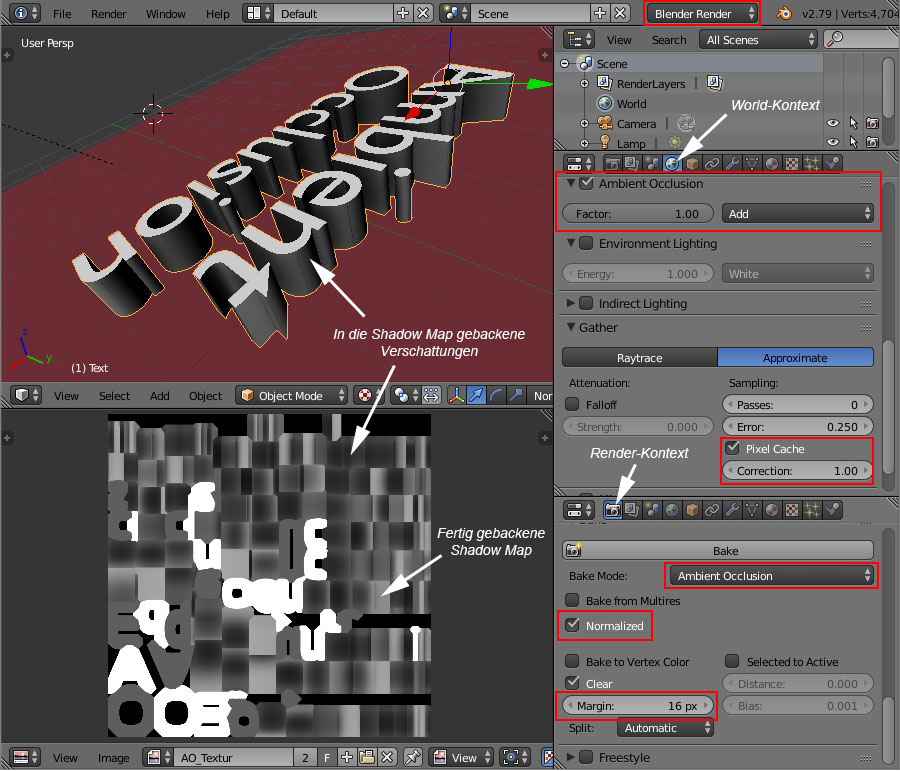Expand the Indirect Lighting panel
900x771 pixels.
coord(571,303)
